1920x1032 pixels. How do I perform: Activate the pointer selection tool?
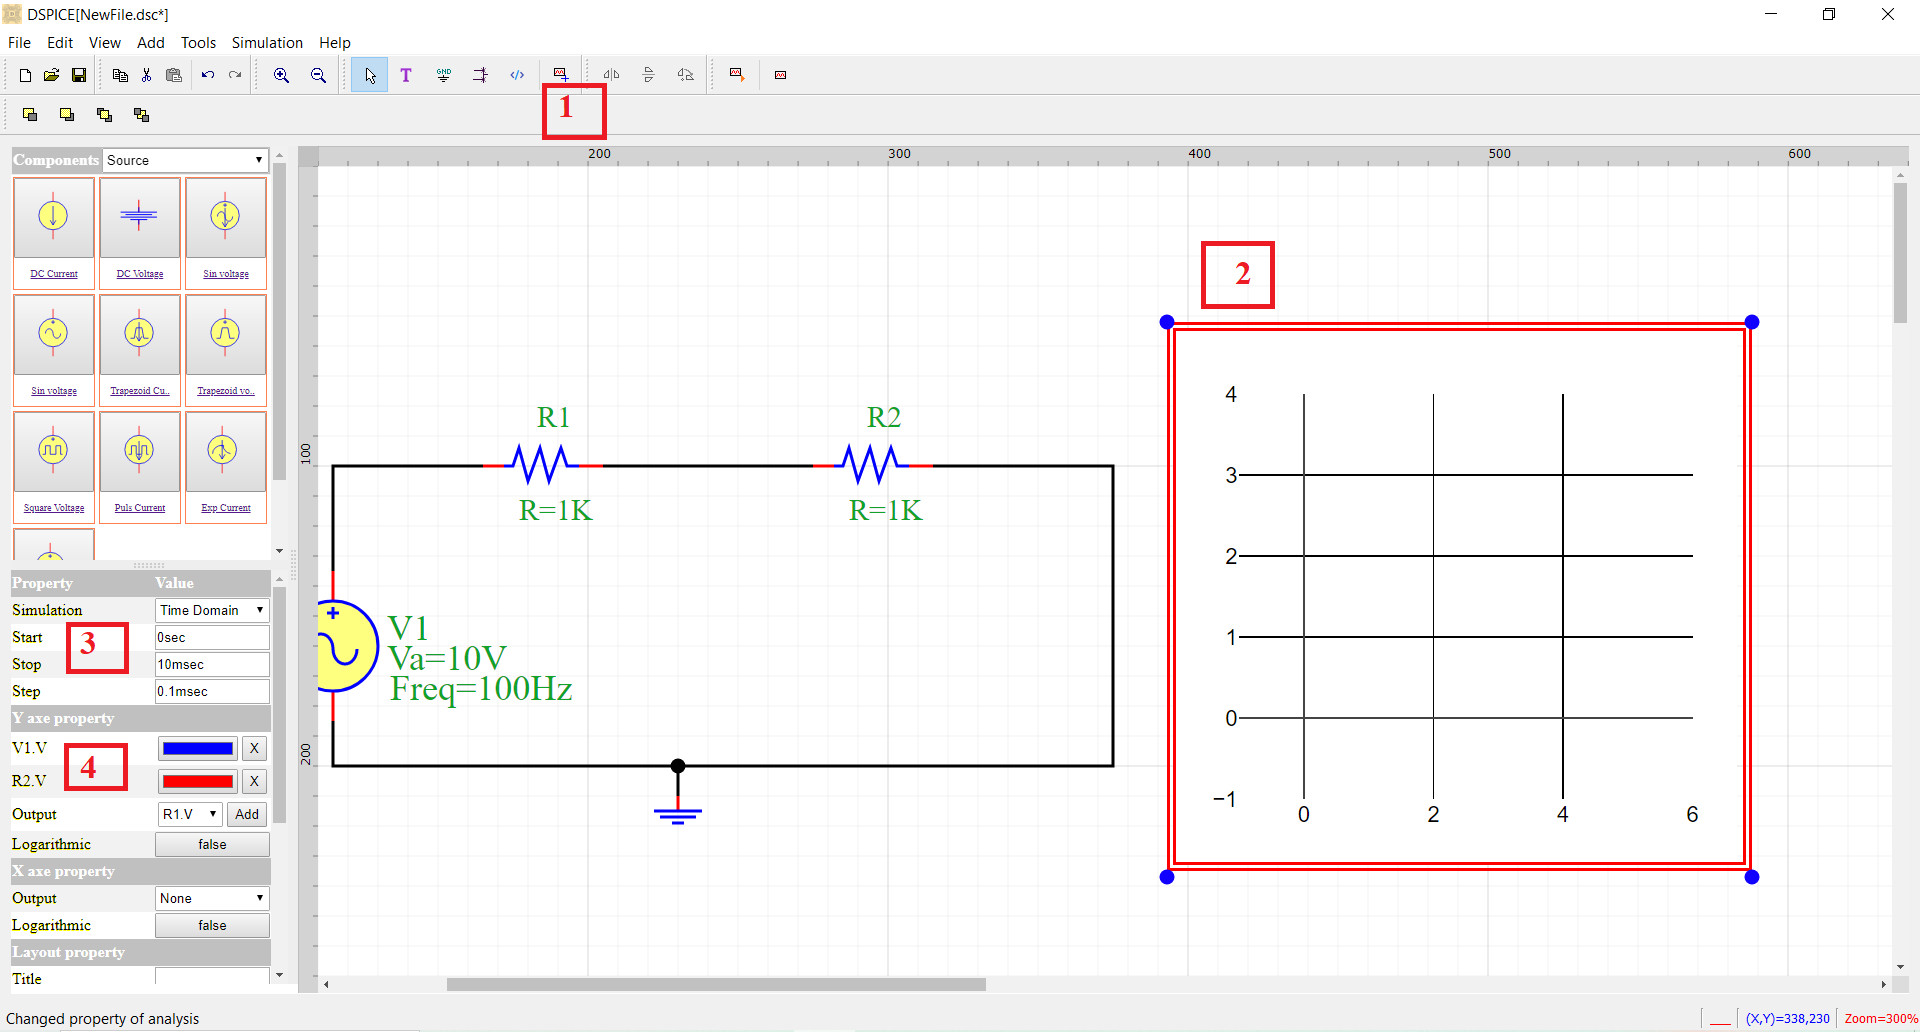(x=370, y=75)
